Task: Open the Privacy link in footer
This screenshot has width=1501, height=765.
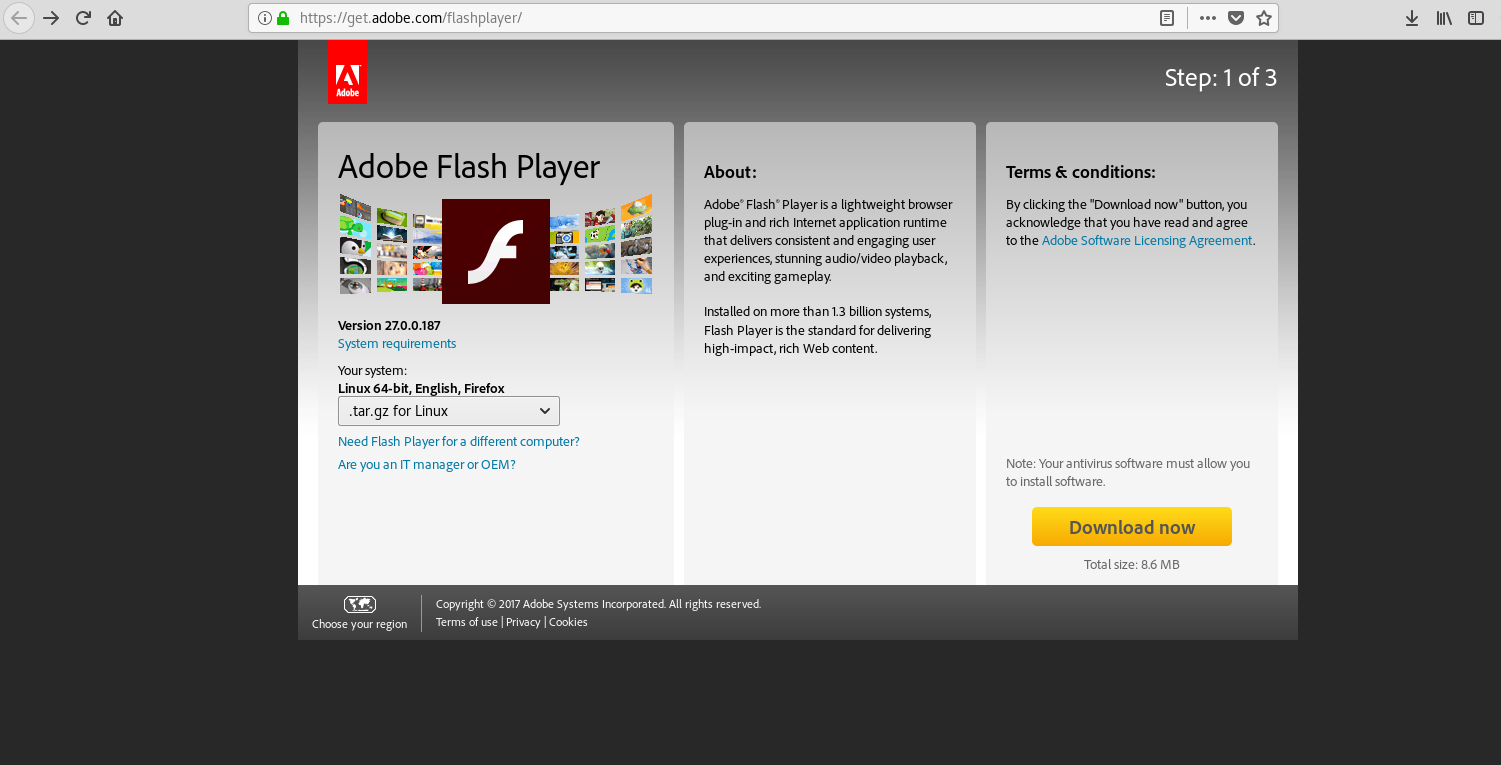Action: 523,622
